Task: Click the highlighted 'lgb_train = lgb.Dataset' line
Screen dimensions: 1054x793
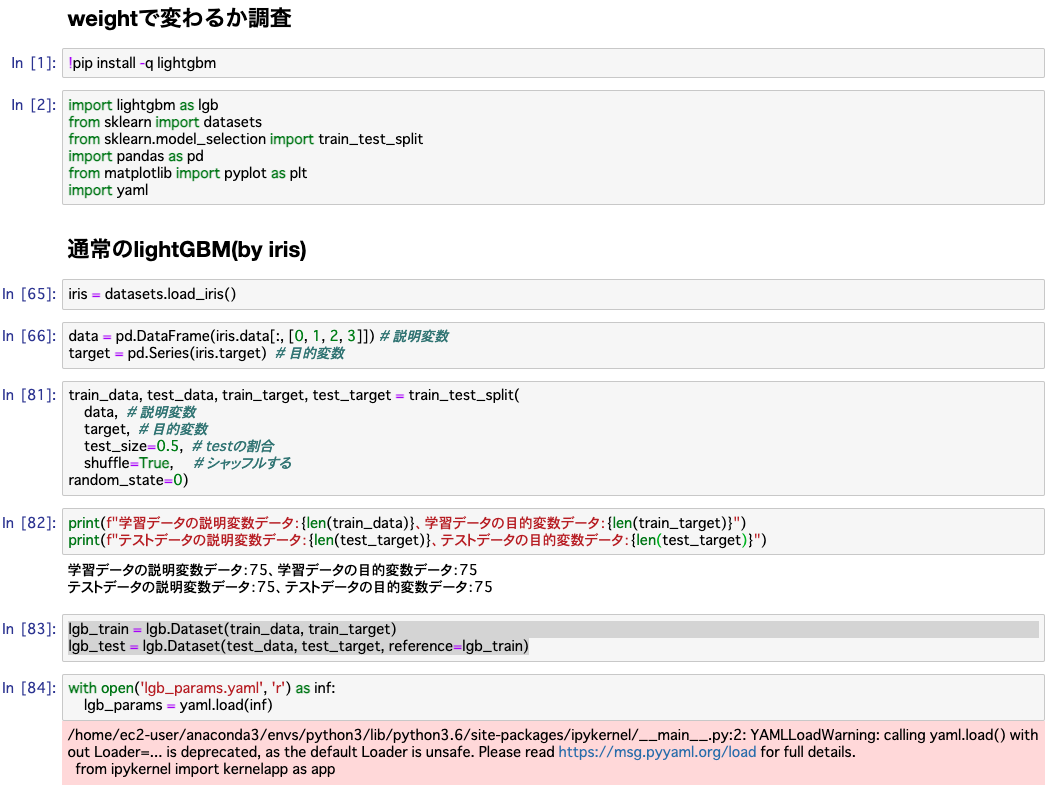Action: click(232, 629)
